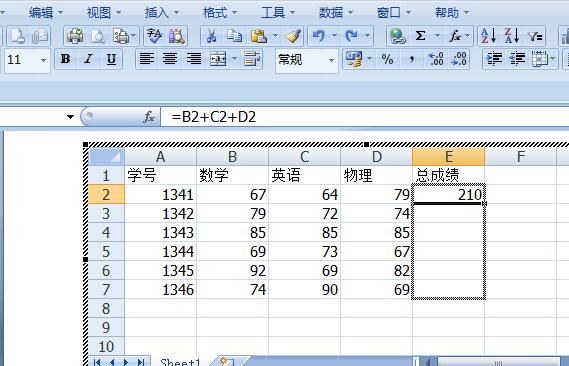Image resolution: width=569 pixels, height=366 pixels.
Task: Open the name box dropdown arrow
Action: point(70,117)
